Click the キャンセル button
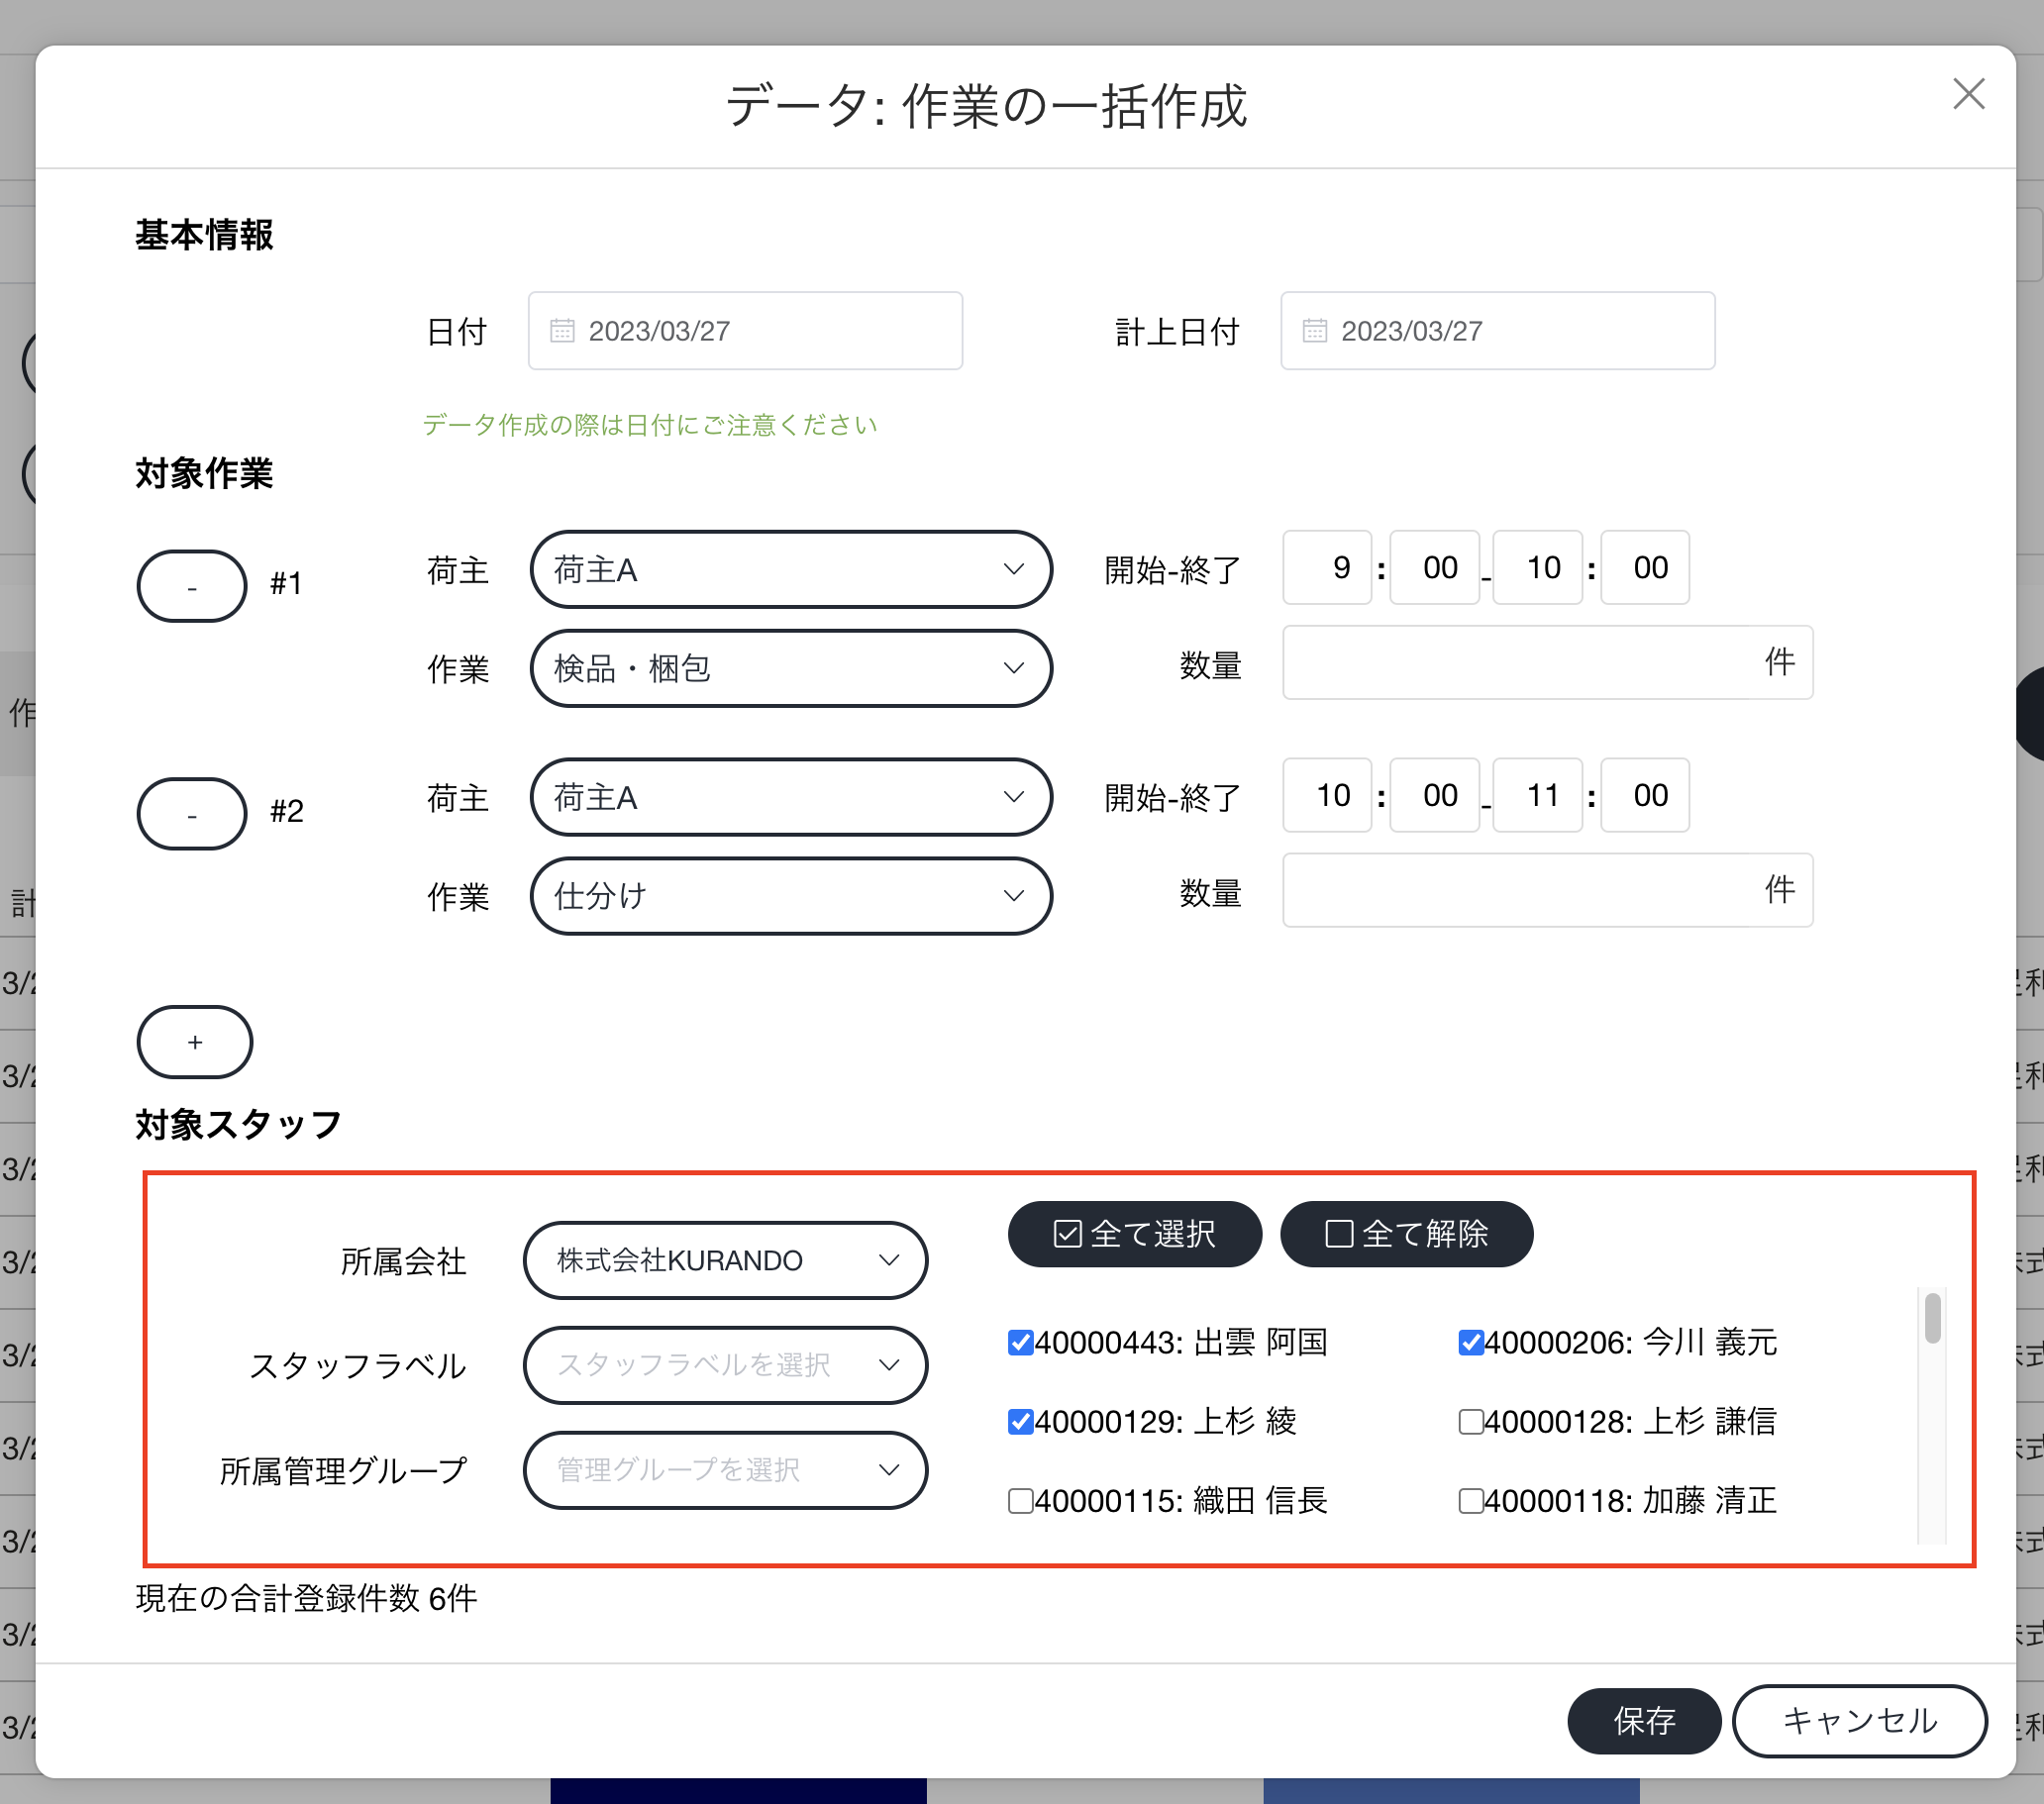This screenshot has height=1804, width=2044. 1860,1721
